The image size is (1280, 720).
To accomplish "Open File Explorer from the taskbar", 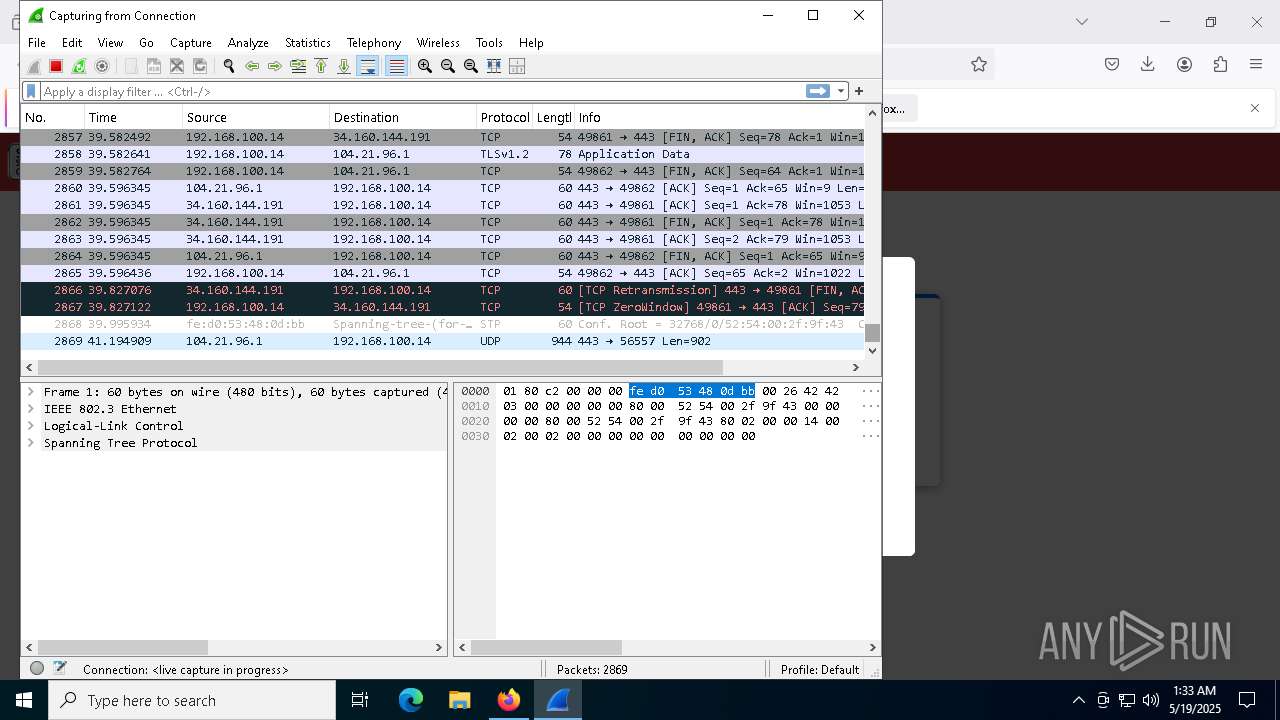I will [x=460, y=700].
